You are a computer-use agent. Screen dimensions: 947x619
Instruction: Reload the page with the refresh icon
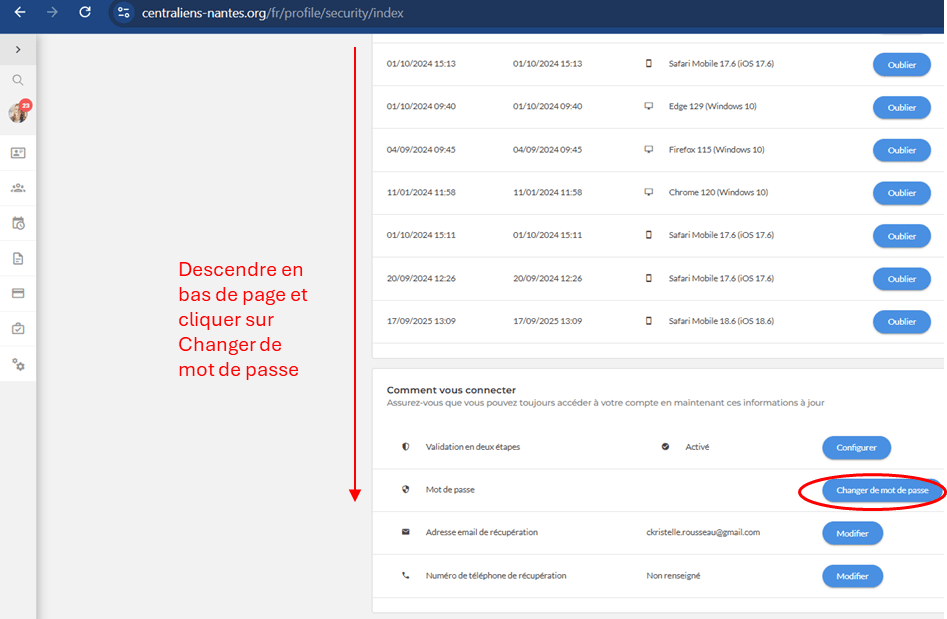click(x=85, y=13)
